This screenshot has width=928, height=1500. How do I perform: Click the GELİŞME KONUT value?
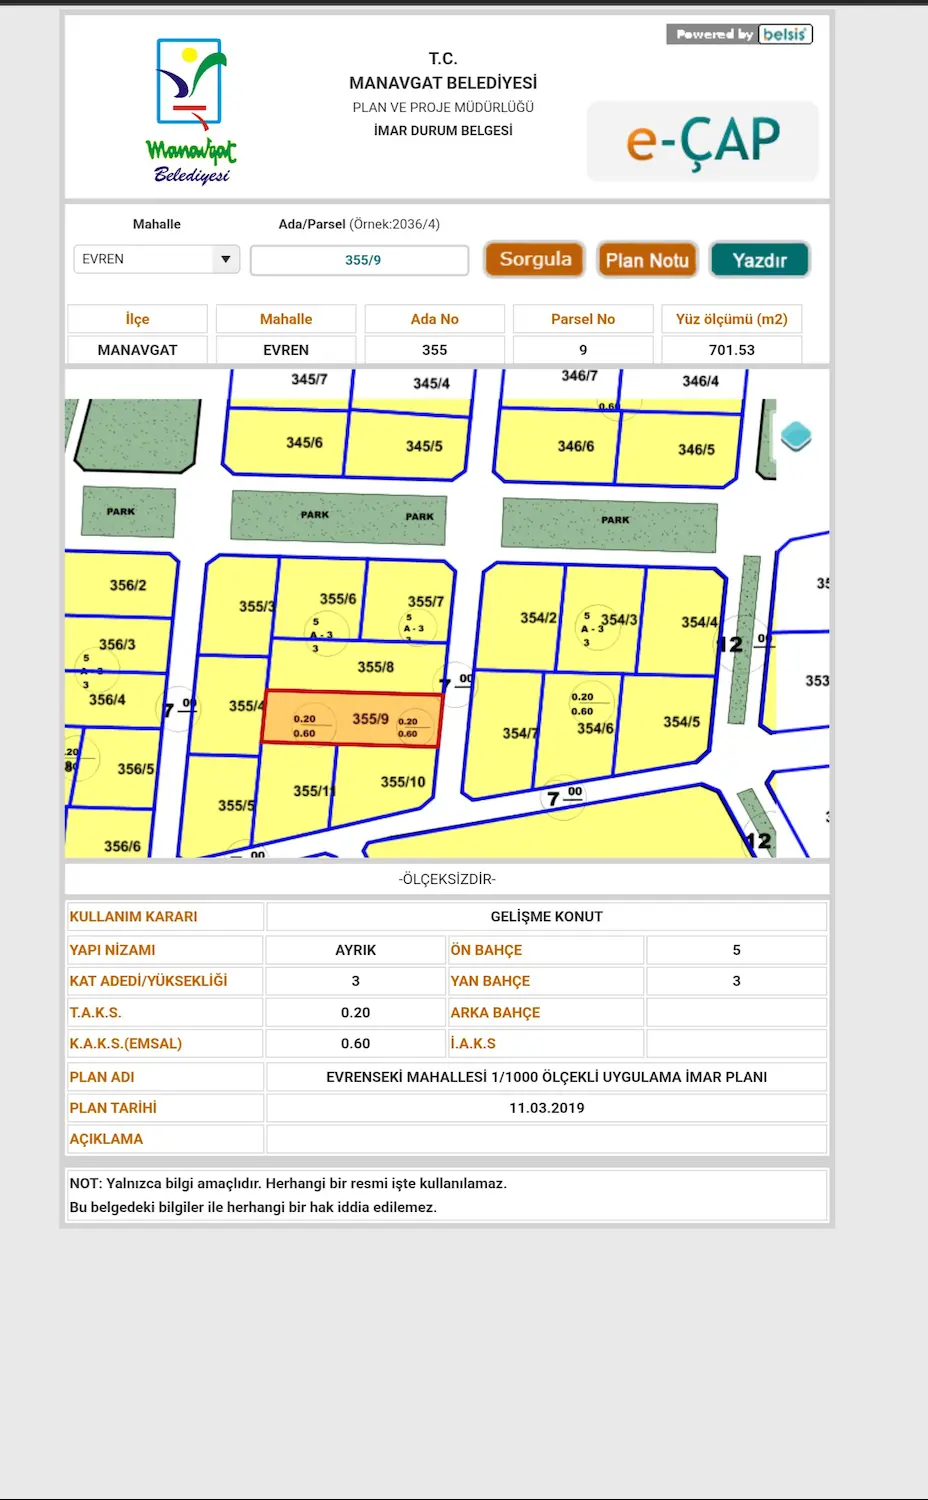click(547, 916)
